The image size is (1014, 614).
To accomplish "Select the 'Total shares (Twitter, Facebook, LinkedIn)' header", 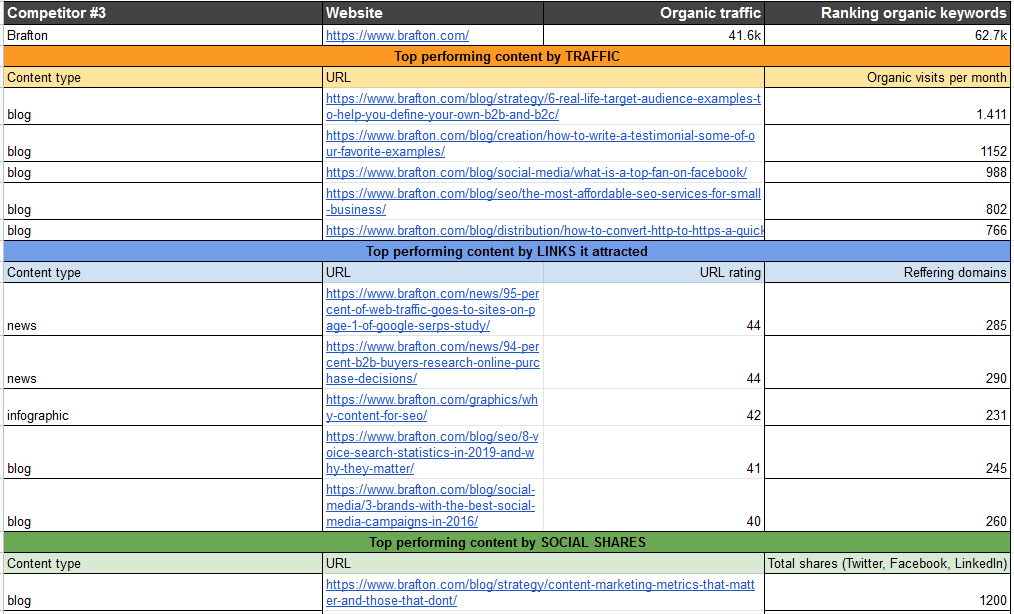I will 887,564.
